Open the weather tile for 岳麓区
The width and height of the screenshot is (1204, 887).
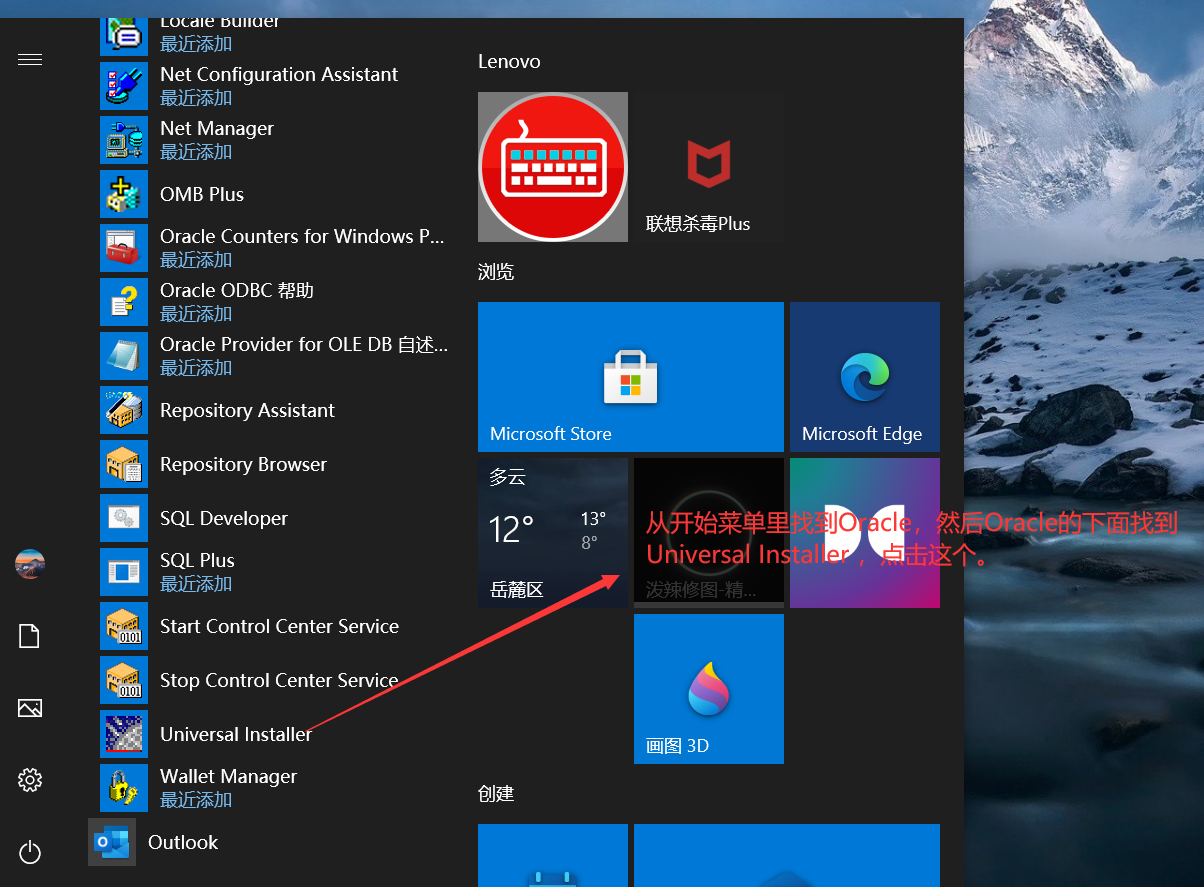tap(553, 533)
